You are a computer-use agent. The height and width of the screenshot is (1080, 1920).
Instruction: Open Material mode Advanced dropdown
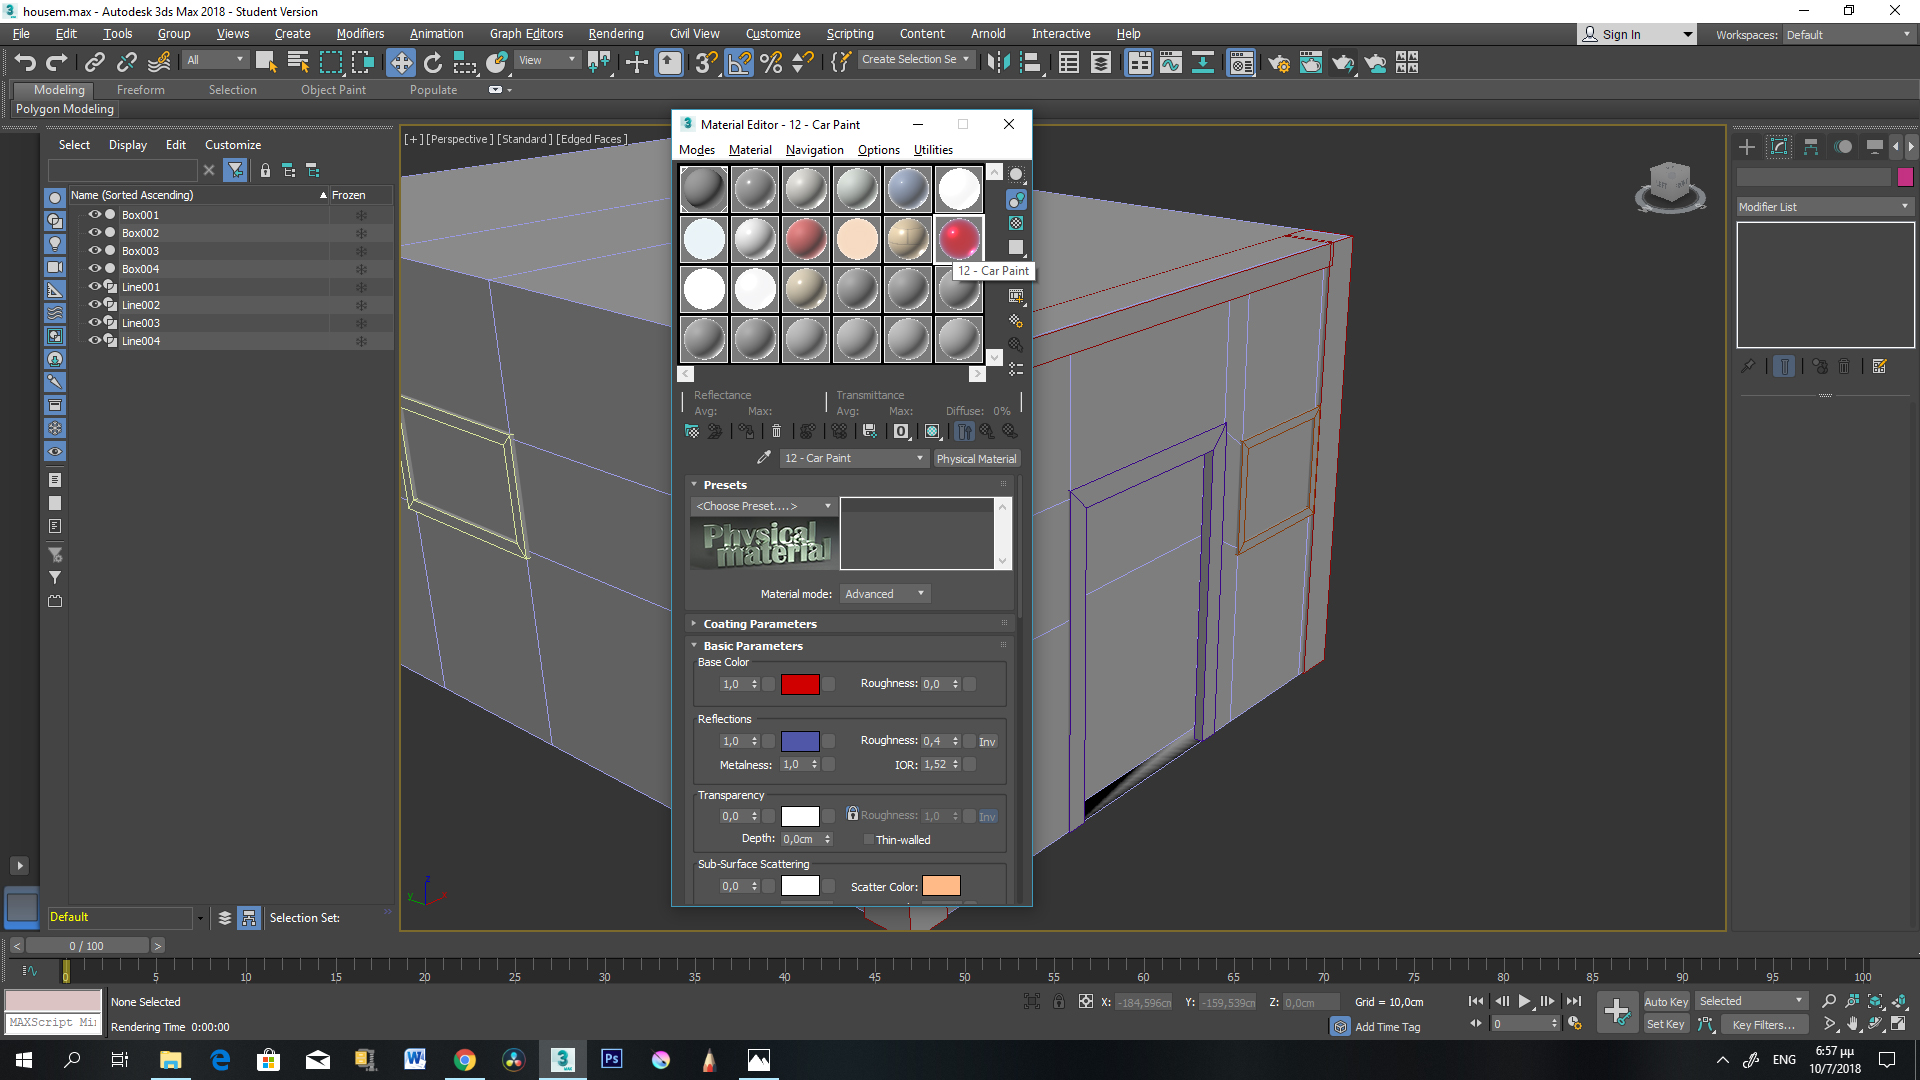tap(885, 594)
